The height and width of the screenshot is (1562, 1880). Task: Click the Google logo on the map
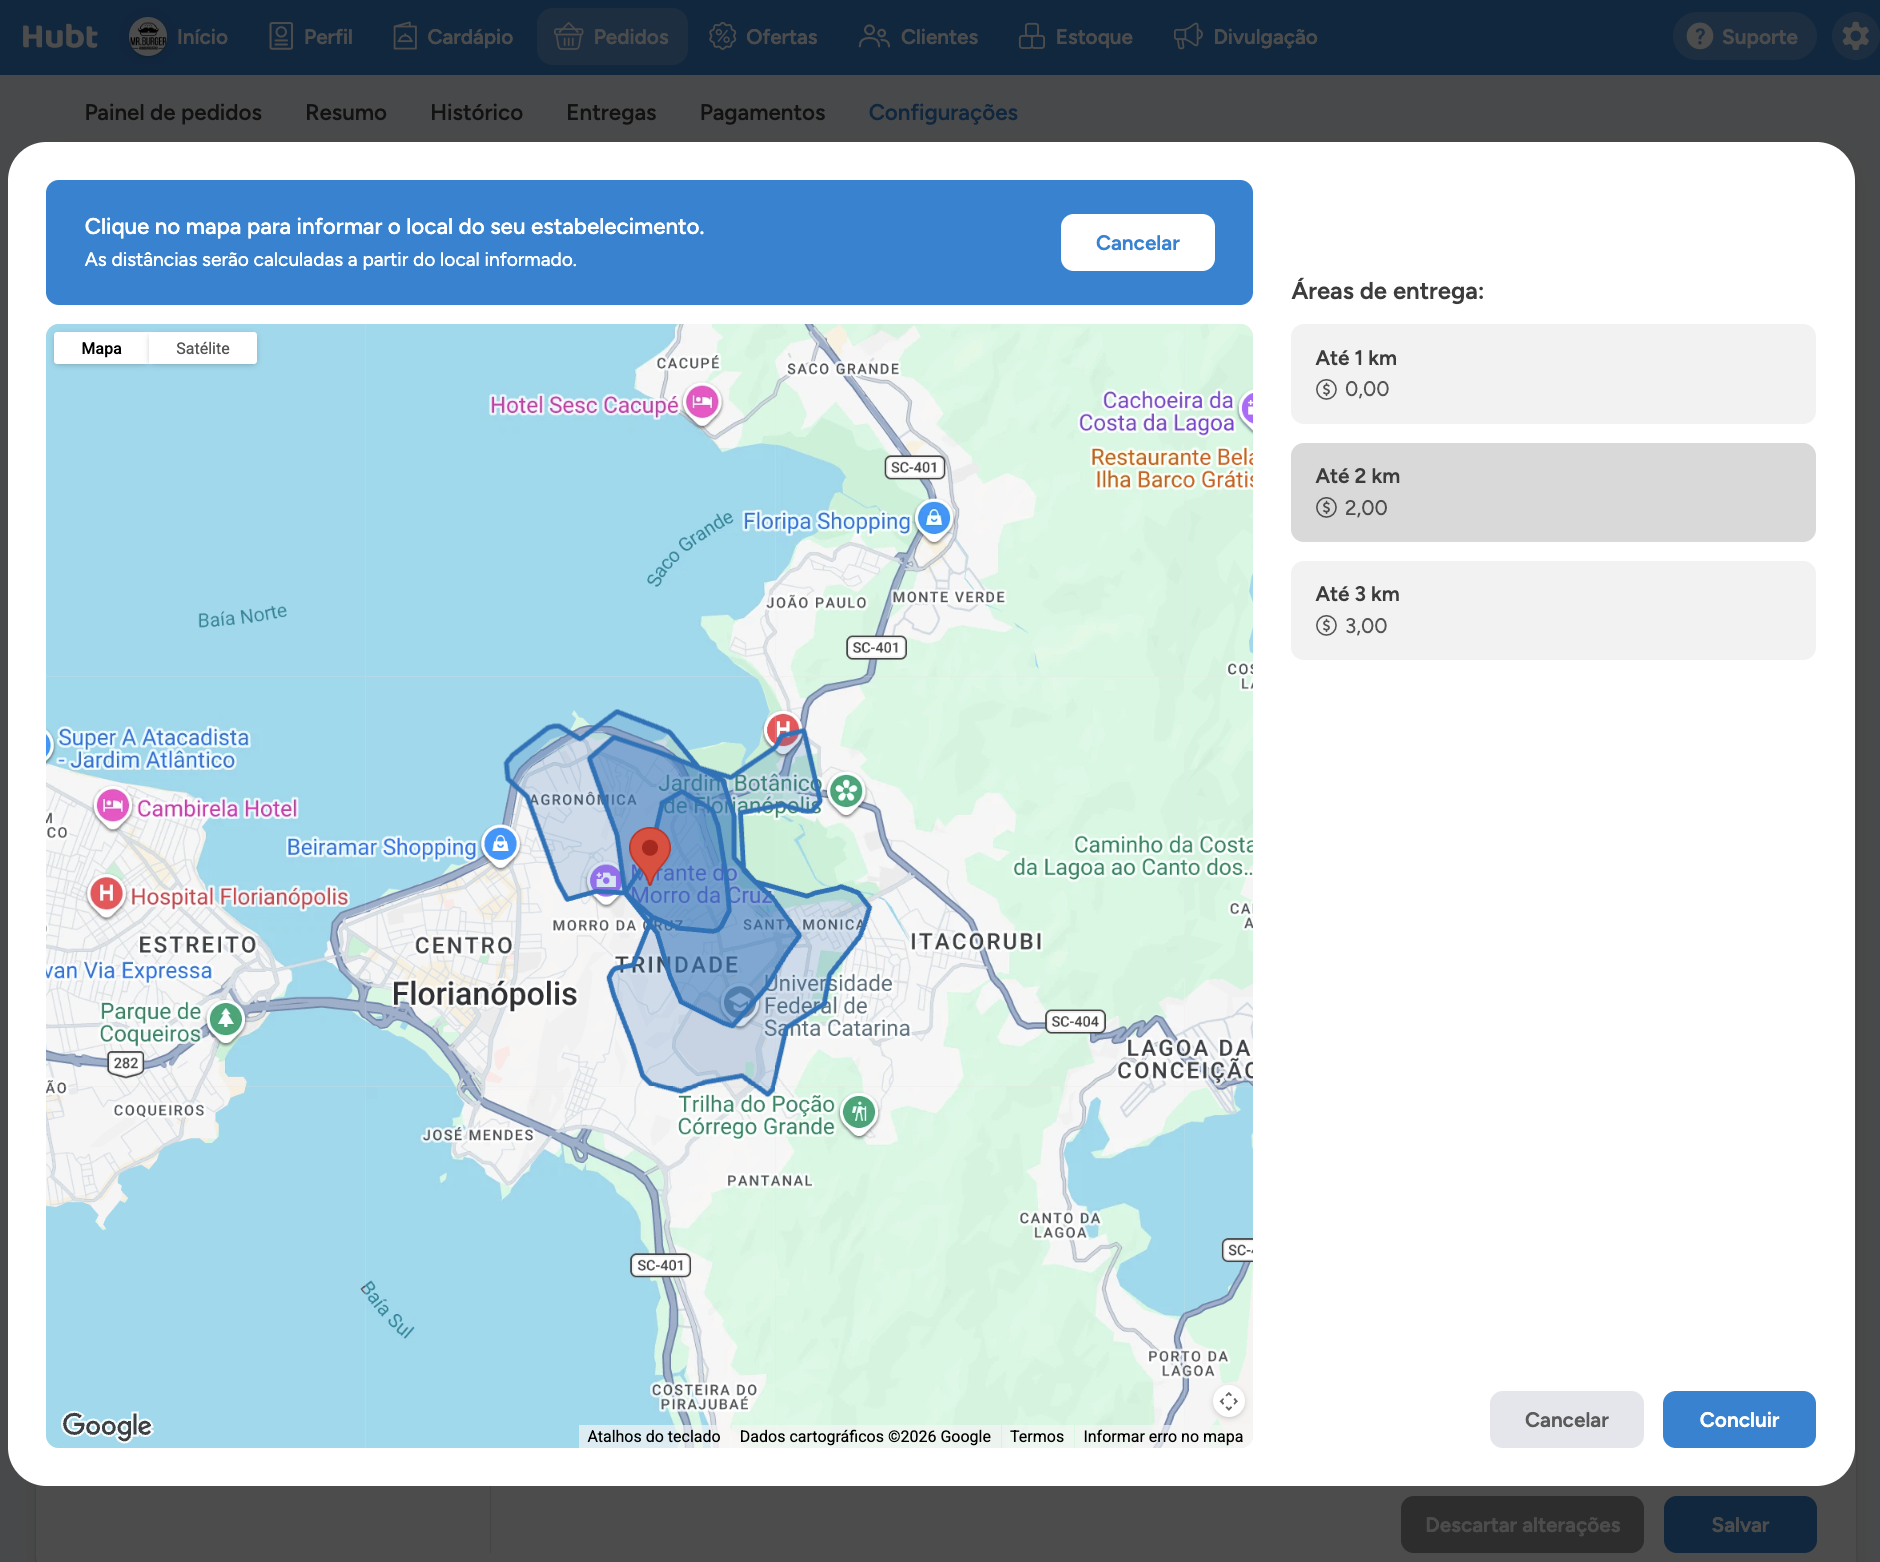tap(107, 1425)
